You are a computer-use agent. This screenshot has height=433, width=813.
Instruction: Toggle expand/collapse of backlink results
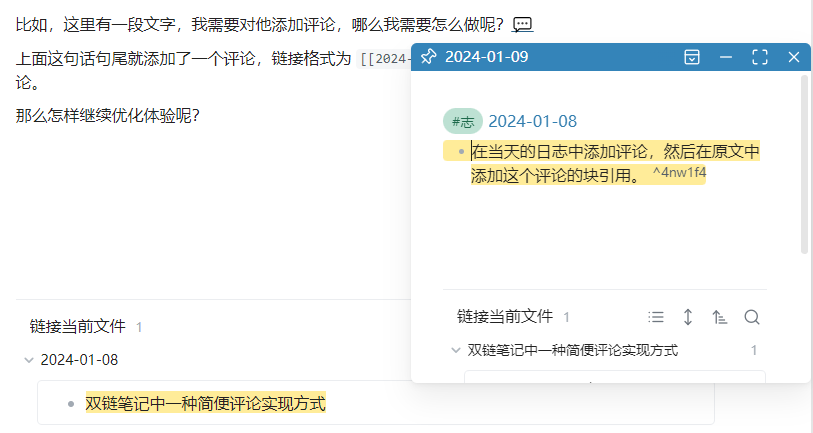click(x=688, y=317)
